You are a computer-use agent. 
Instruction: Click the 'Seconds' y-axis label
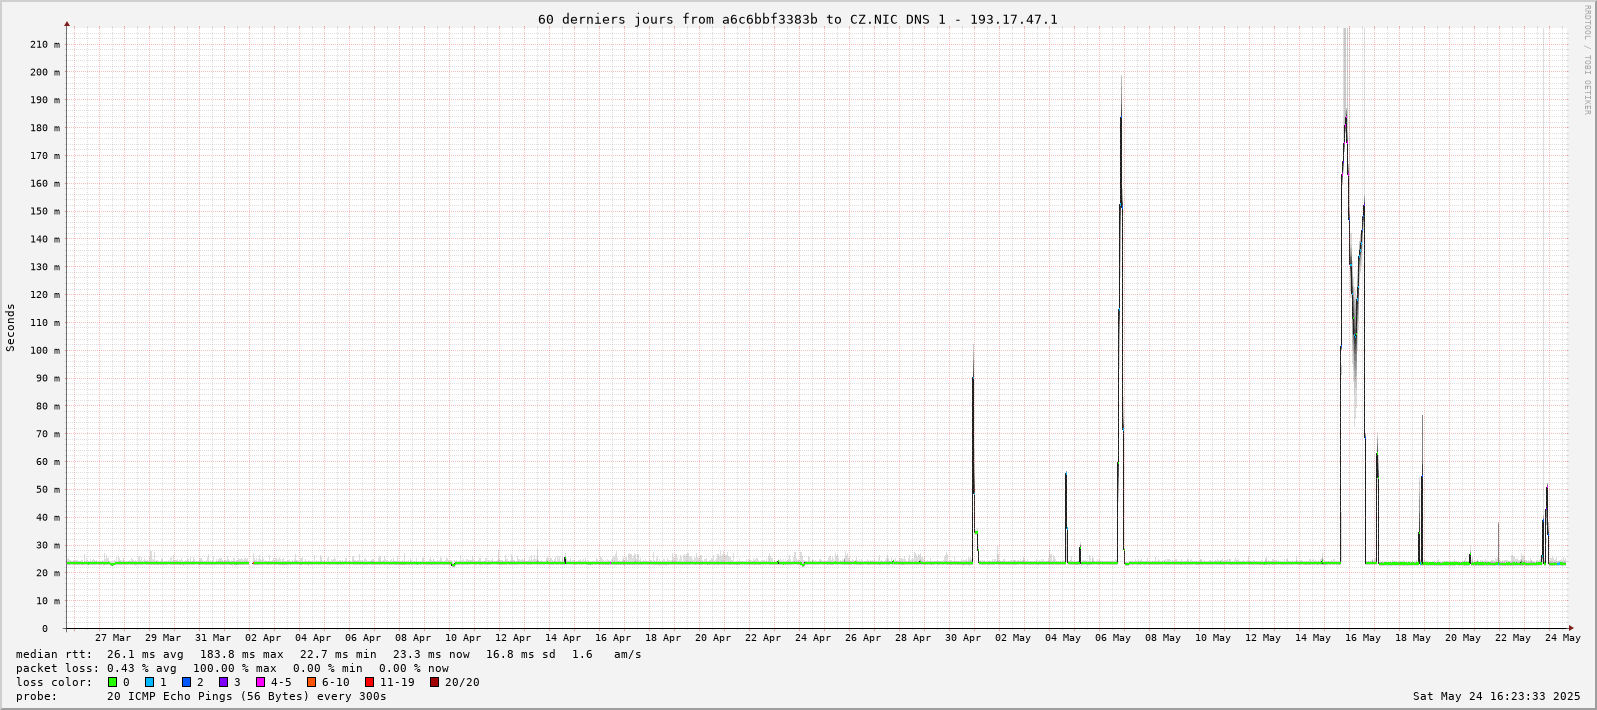(11, 327)
